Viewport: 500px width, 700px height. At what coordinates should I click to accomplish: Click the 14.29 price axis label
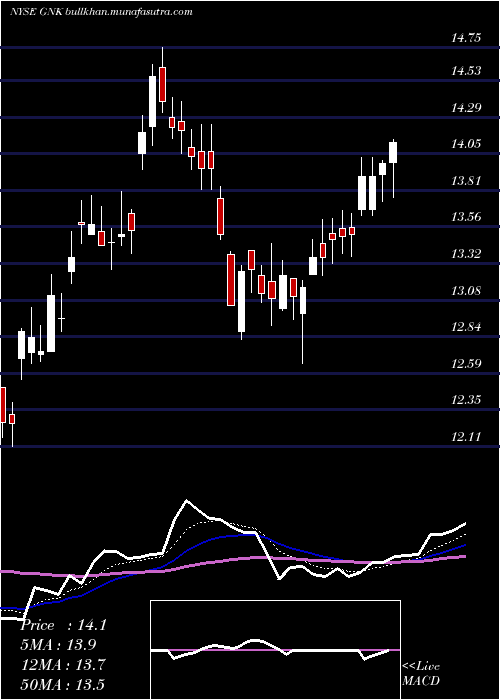tap(466, 107)
